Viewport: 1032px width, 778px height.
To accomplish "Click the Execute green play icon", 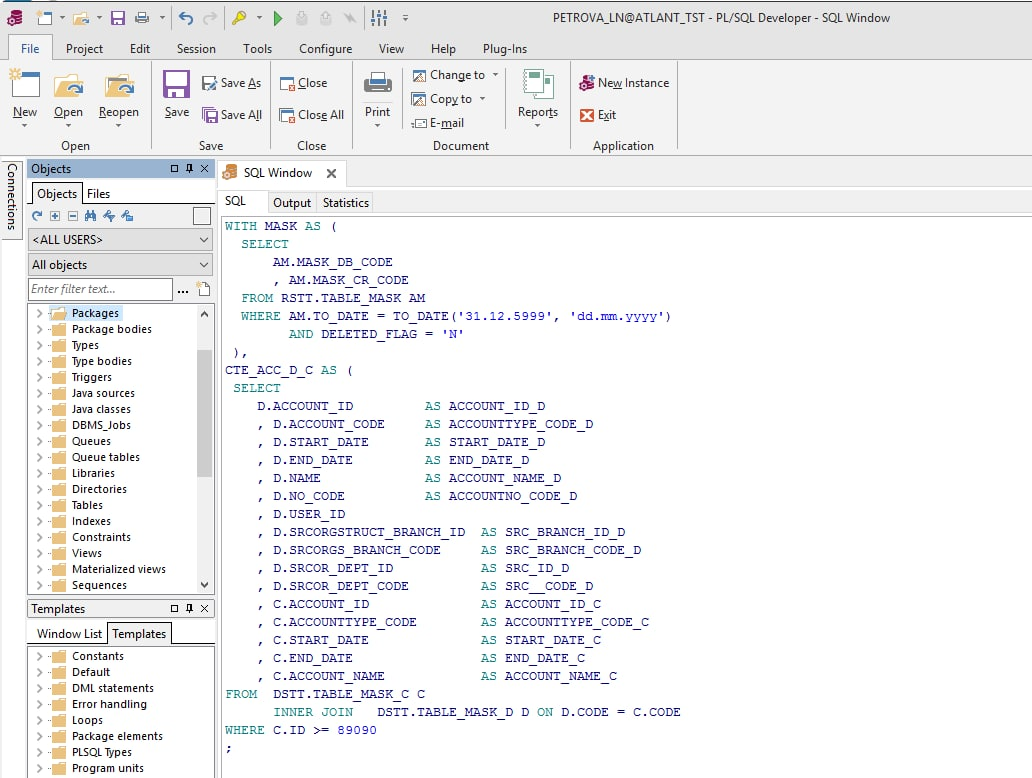I will pos(277,18).
